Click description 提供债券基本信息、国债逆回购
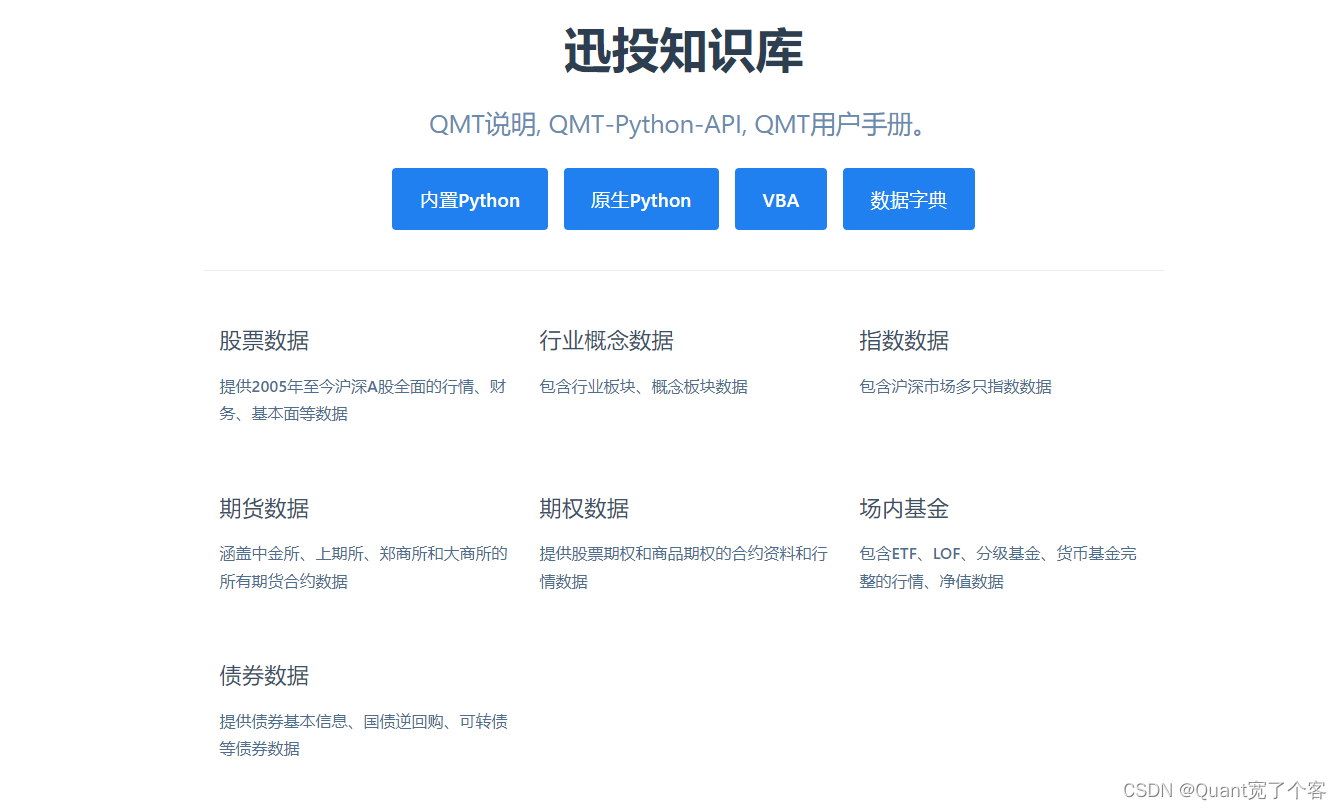 pyautogui.click(x=364, y=735)
